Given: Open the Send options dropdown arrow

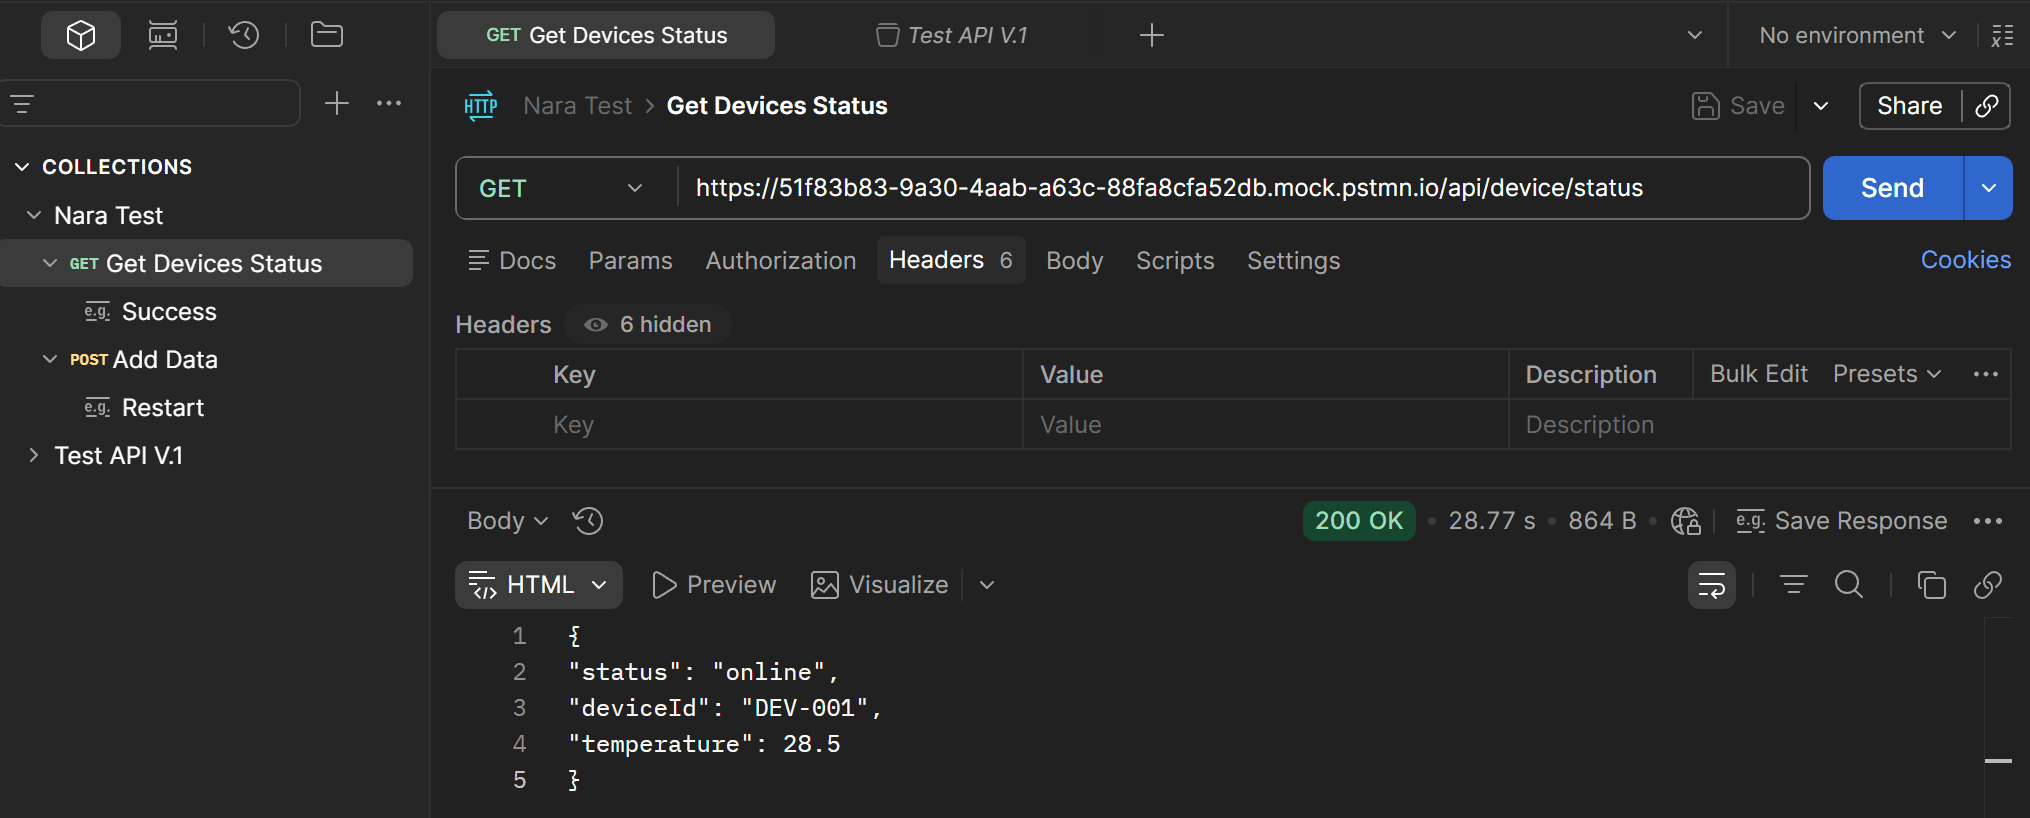Looking at the screenshot, I should (1989, 188).
